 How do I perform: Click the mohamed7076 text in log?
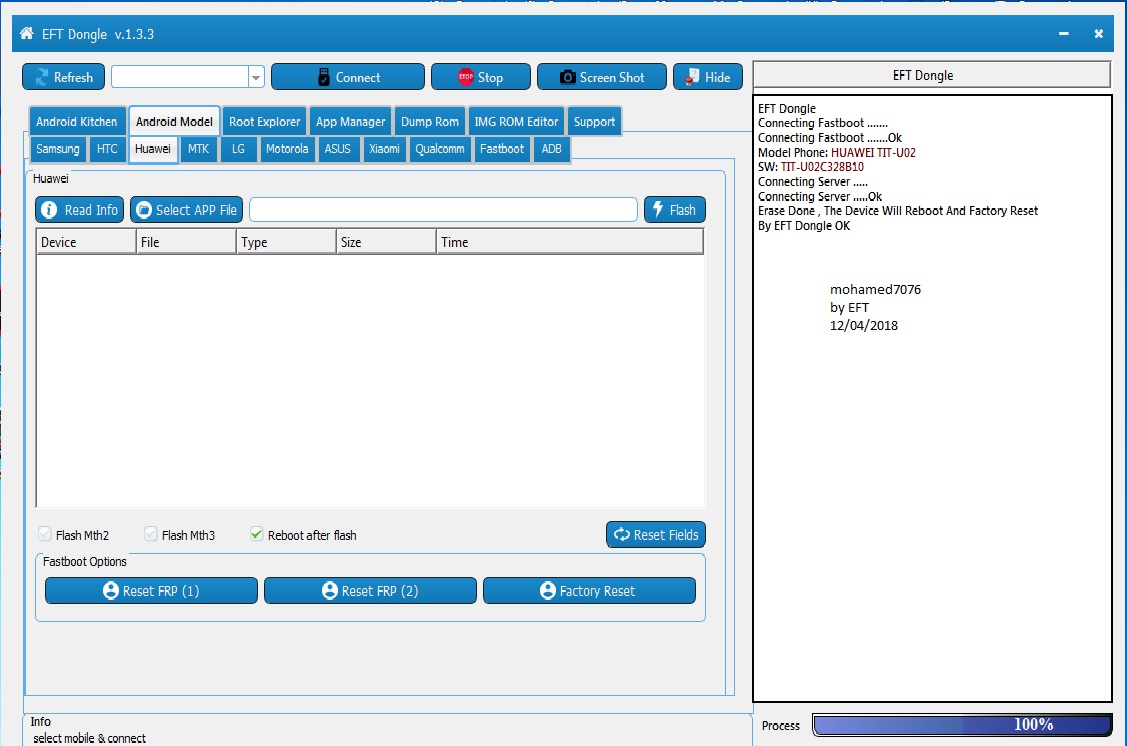tap(875, 290)
